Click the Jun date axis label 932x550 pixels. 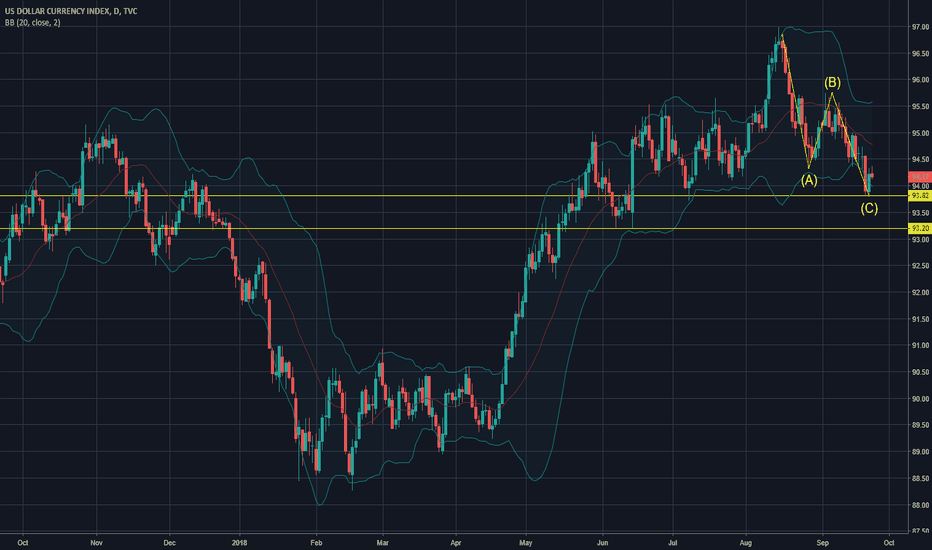pyautogui.click(x=603, y=543)
